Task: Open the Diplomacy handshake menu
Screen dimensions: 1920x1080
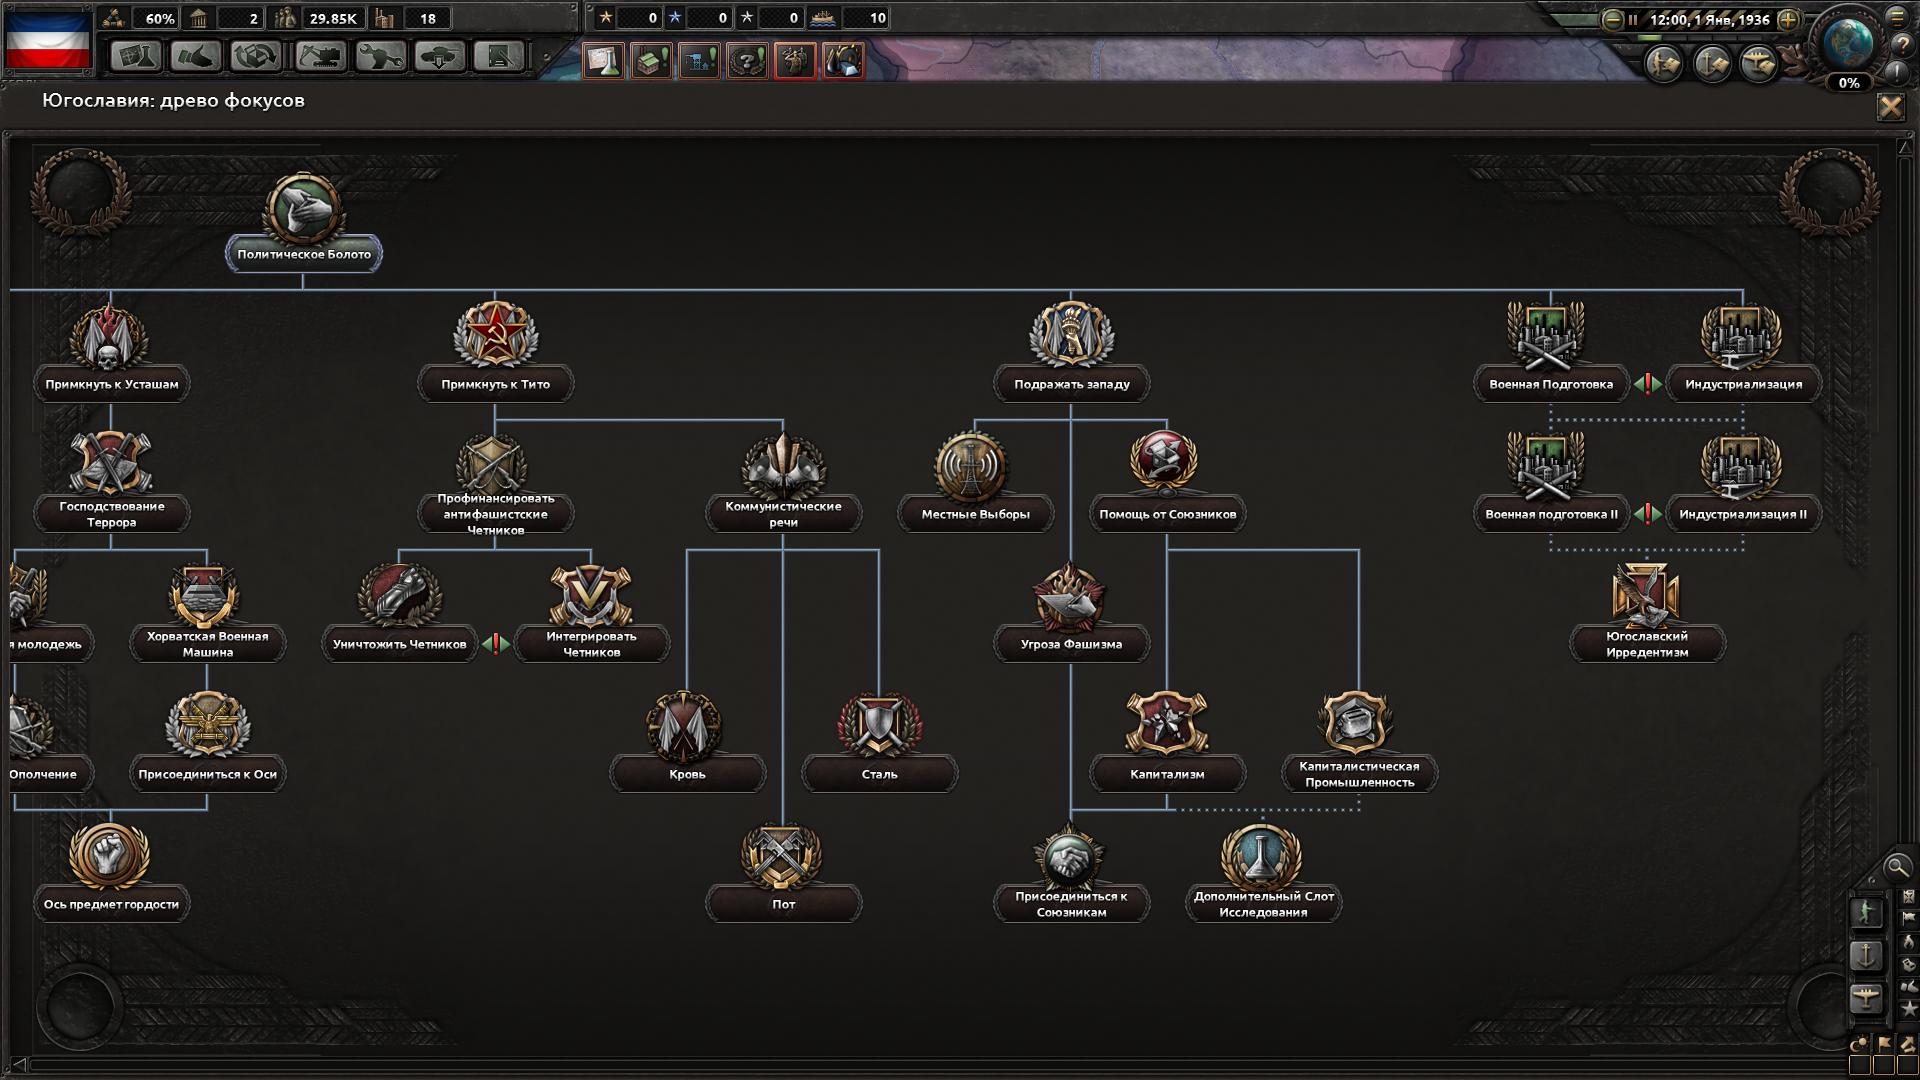Action: pyautogui.click(x=196, y=56)
